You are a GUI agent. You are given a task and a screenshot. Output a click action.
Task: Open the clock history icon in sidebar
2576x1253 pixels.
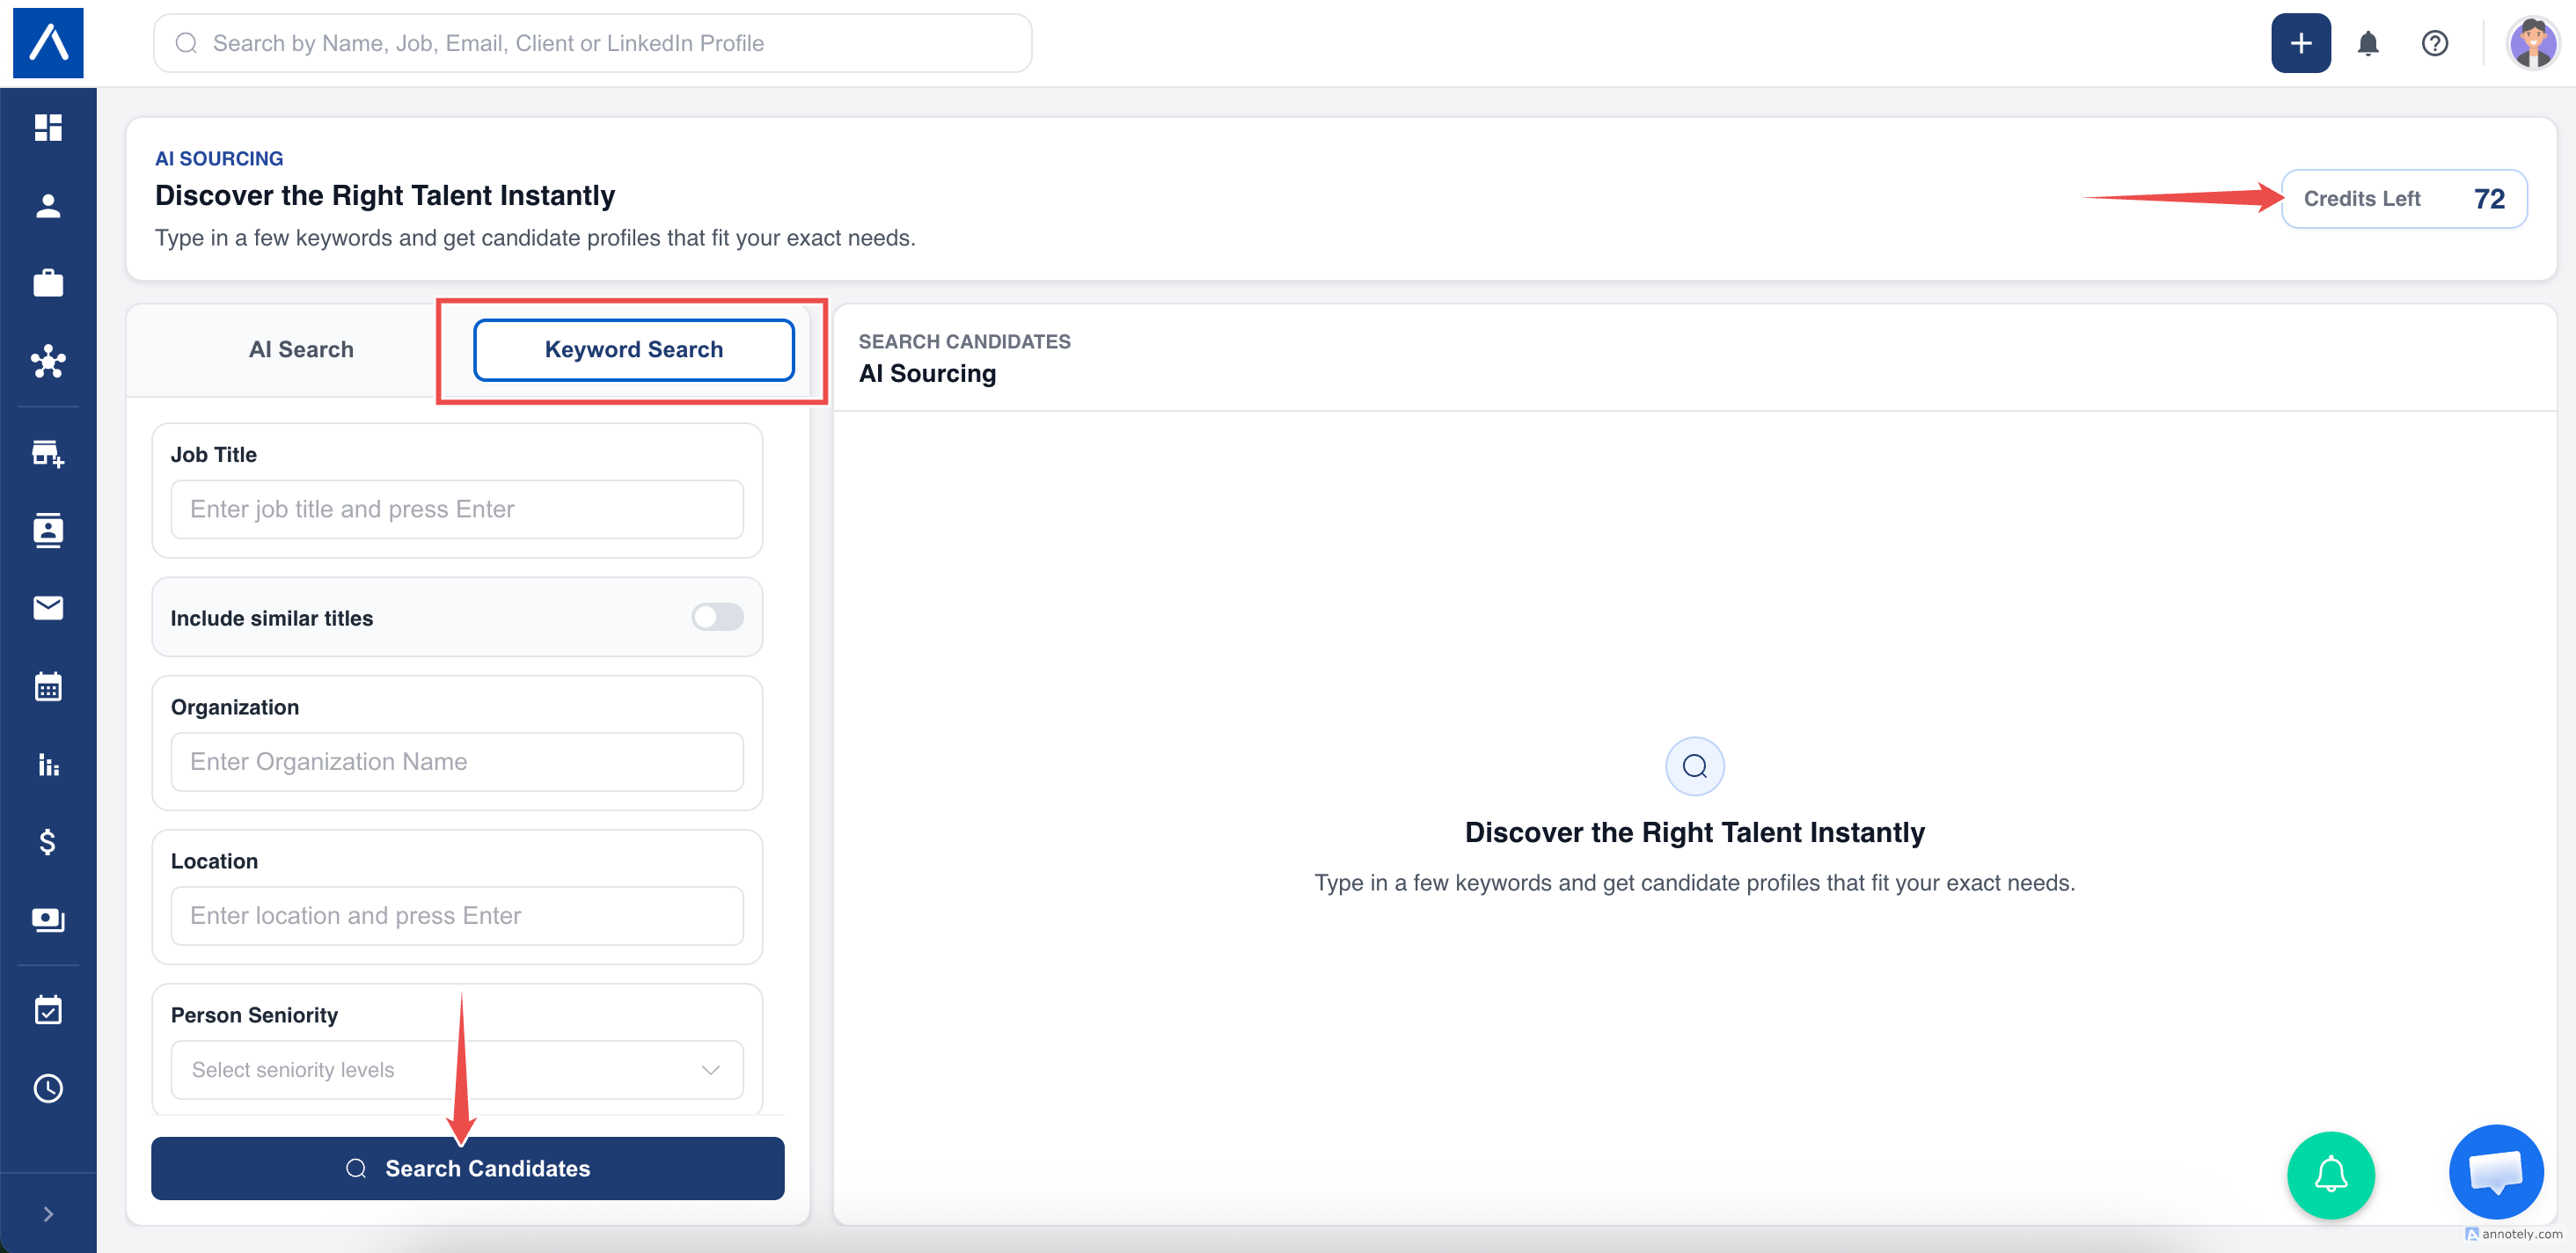[48, 1088]
